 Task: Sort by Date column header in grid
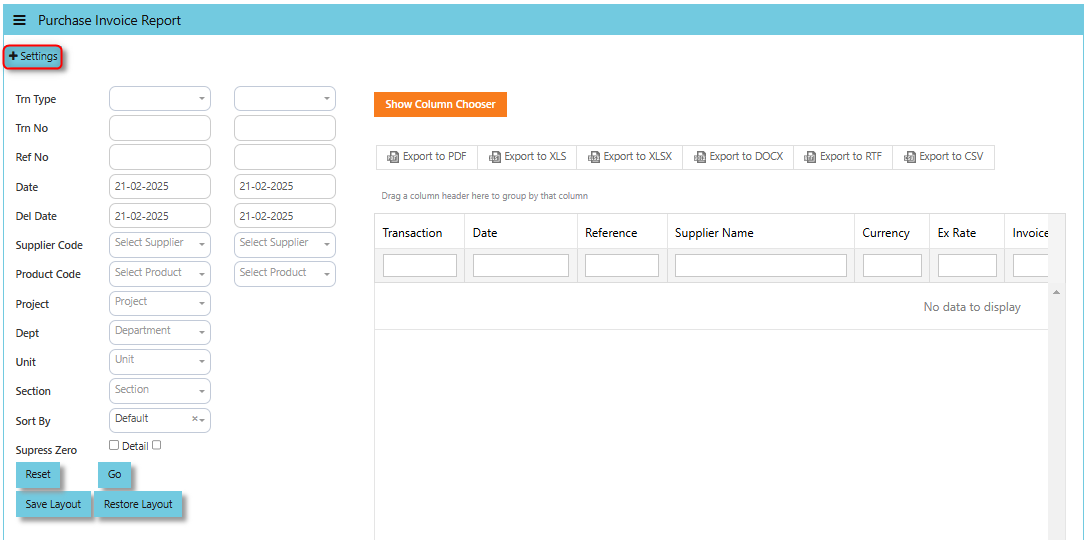tap(521, 233)
